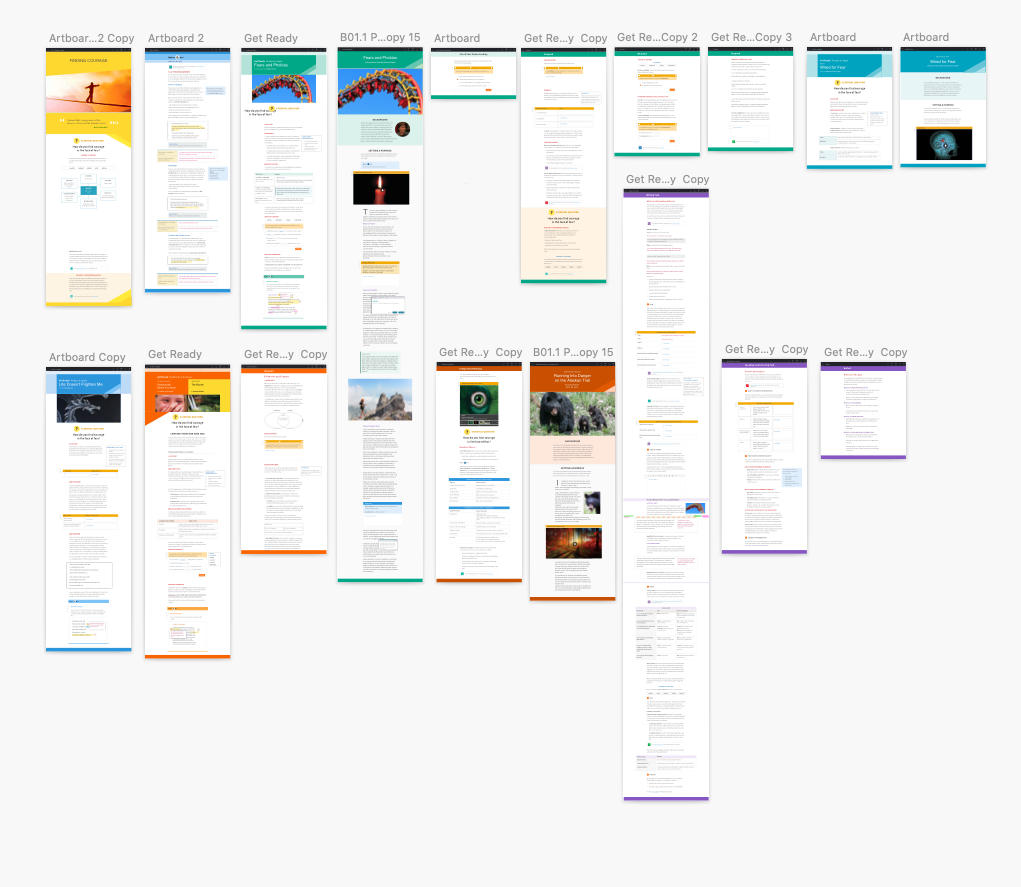This screenshot has height=887, width=1021.
Task: Click the "Get Re...Copy 3" artboard title
Action: click(x=751, y=38)
